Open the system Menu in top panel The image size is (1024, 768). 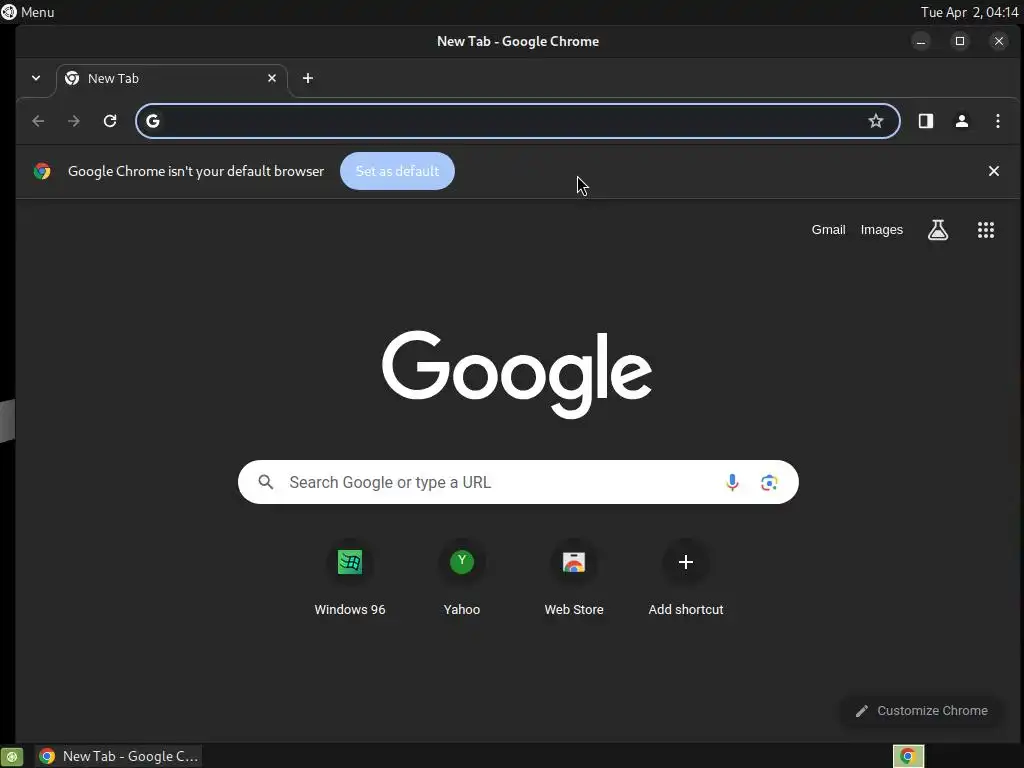click(x=28, y=12)
